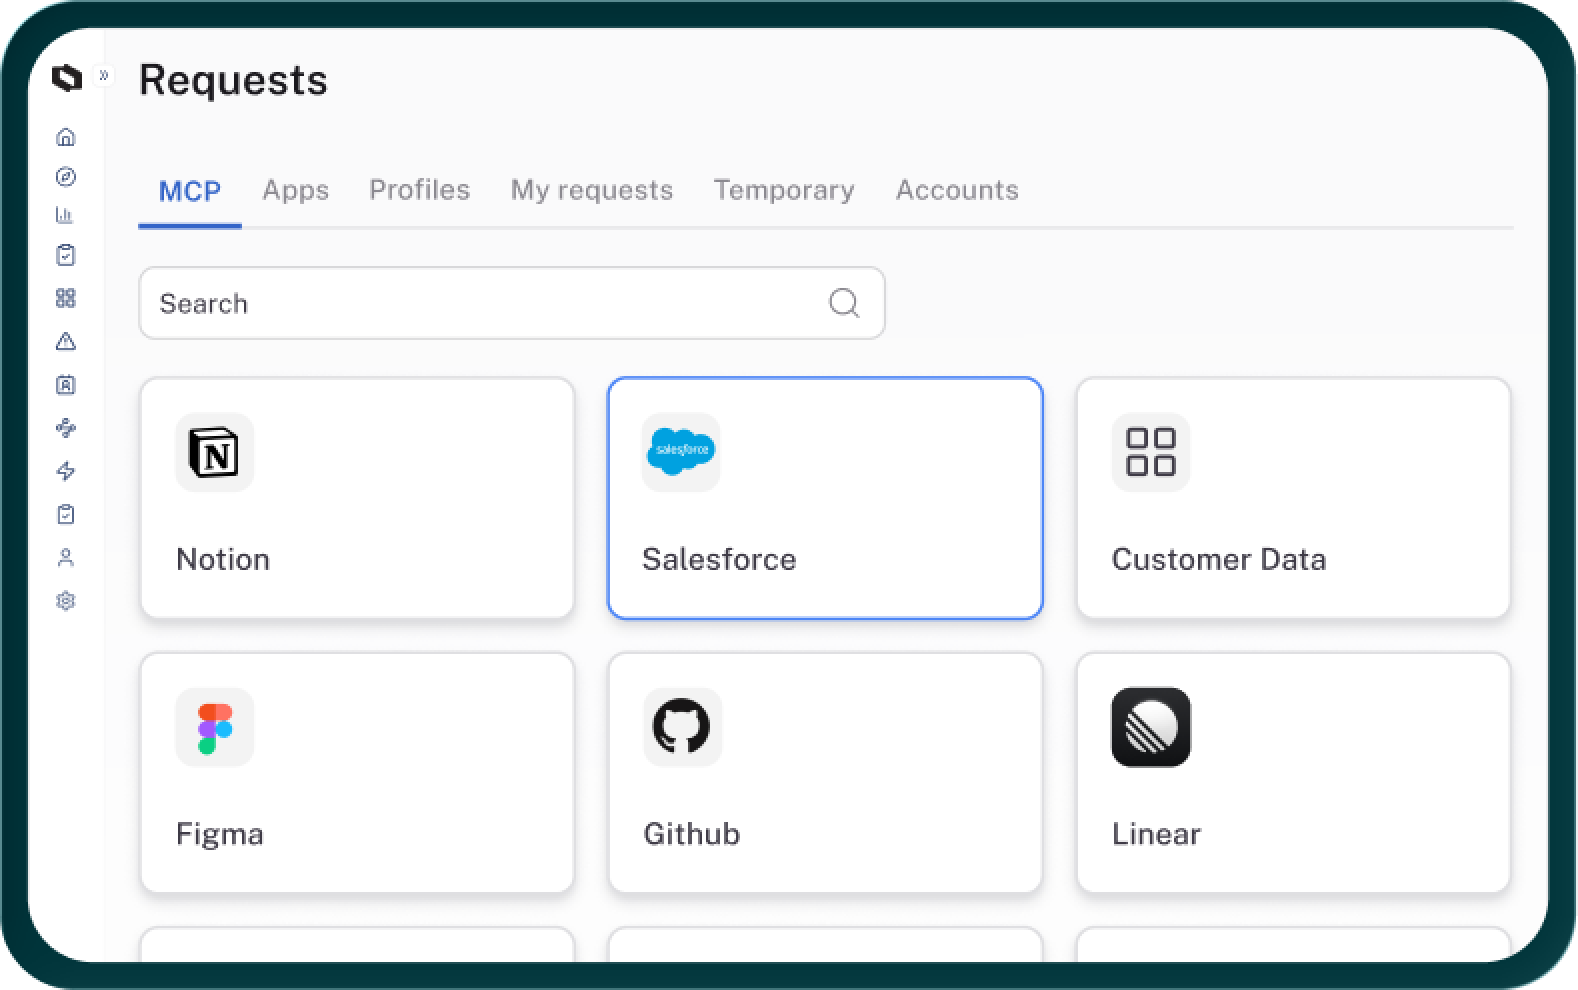
Task: Switch to the Apps tab
Action: tap(295, 190)
